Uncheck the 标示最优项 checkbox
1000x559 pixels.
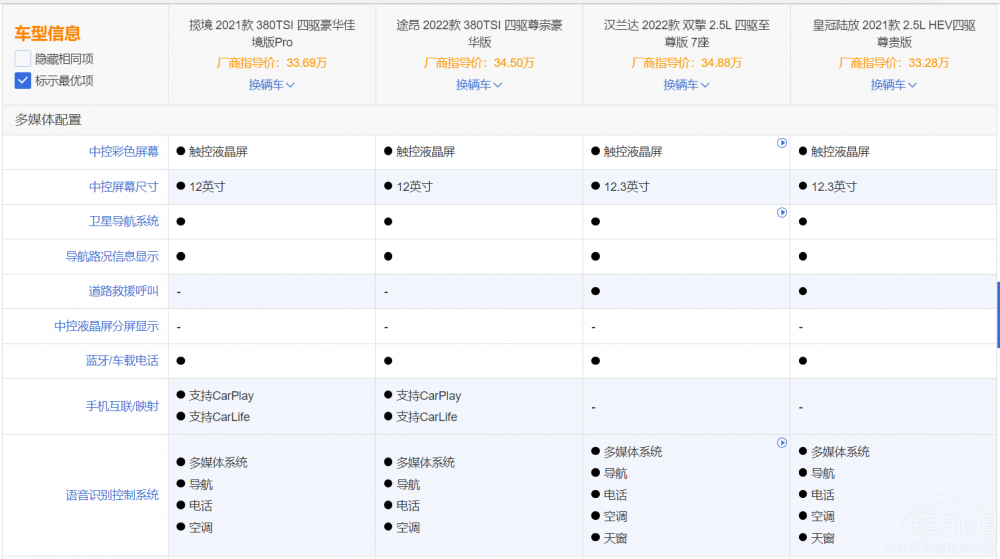click(23, 80)
